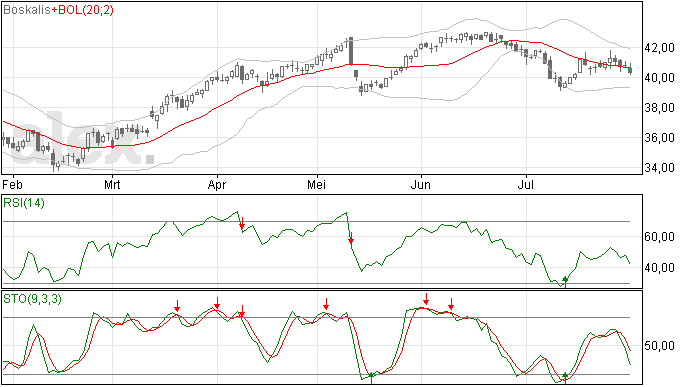Viewport: 690px width, 387px height.
Task: Click the 60,00 value on RSI axis
Action: (x=659, y=237)
